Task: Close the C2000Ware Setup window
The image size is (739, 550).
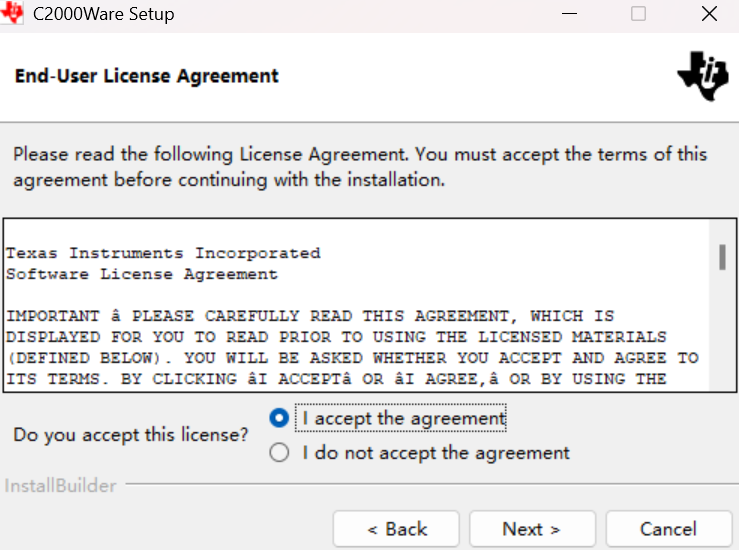Action: 709,14
